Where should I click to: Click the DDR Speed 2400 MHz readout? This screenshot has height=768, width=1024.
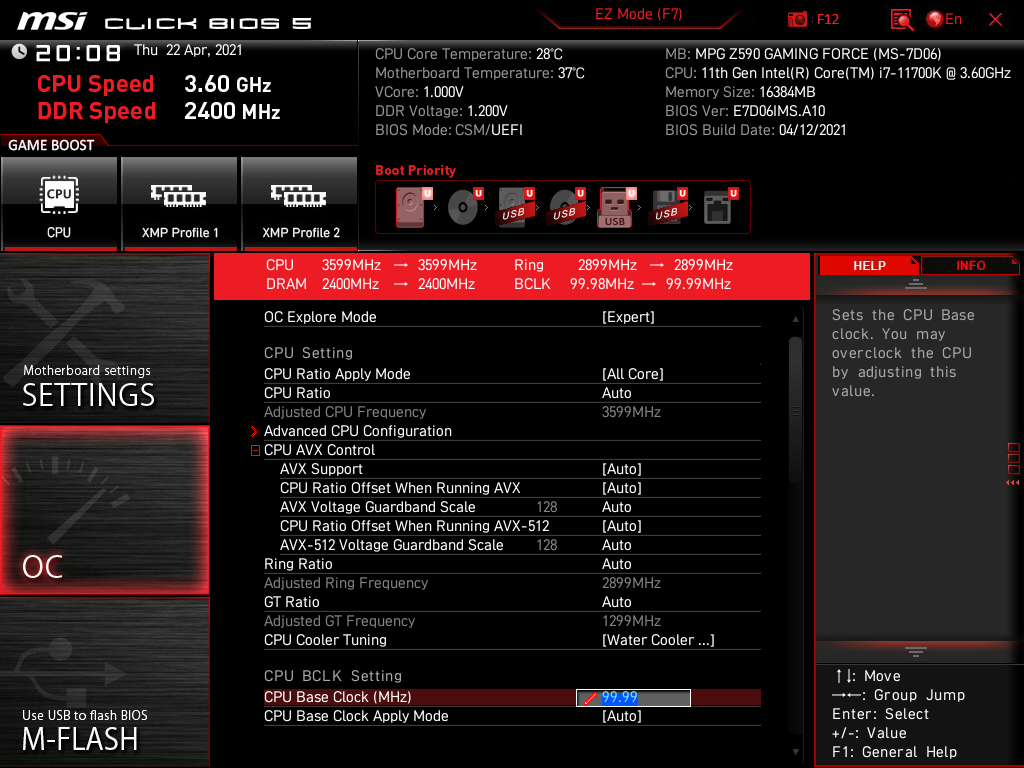(159, 111)
